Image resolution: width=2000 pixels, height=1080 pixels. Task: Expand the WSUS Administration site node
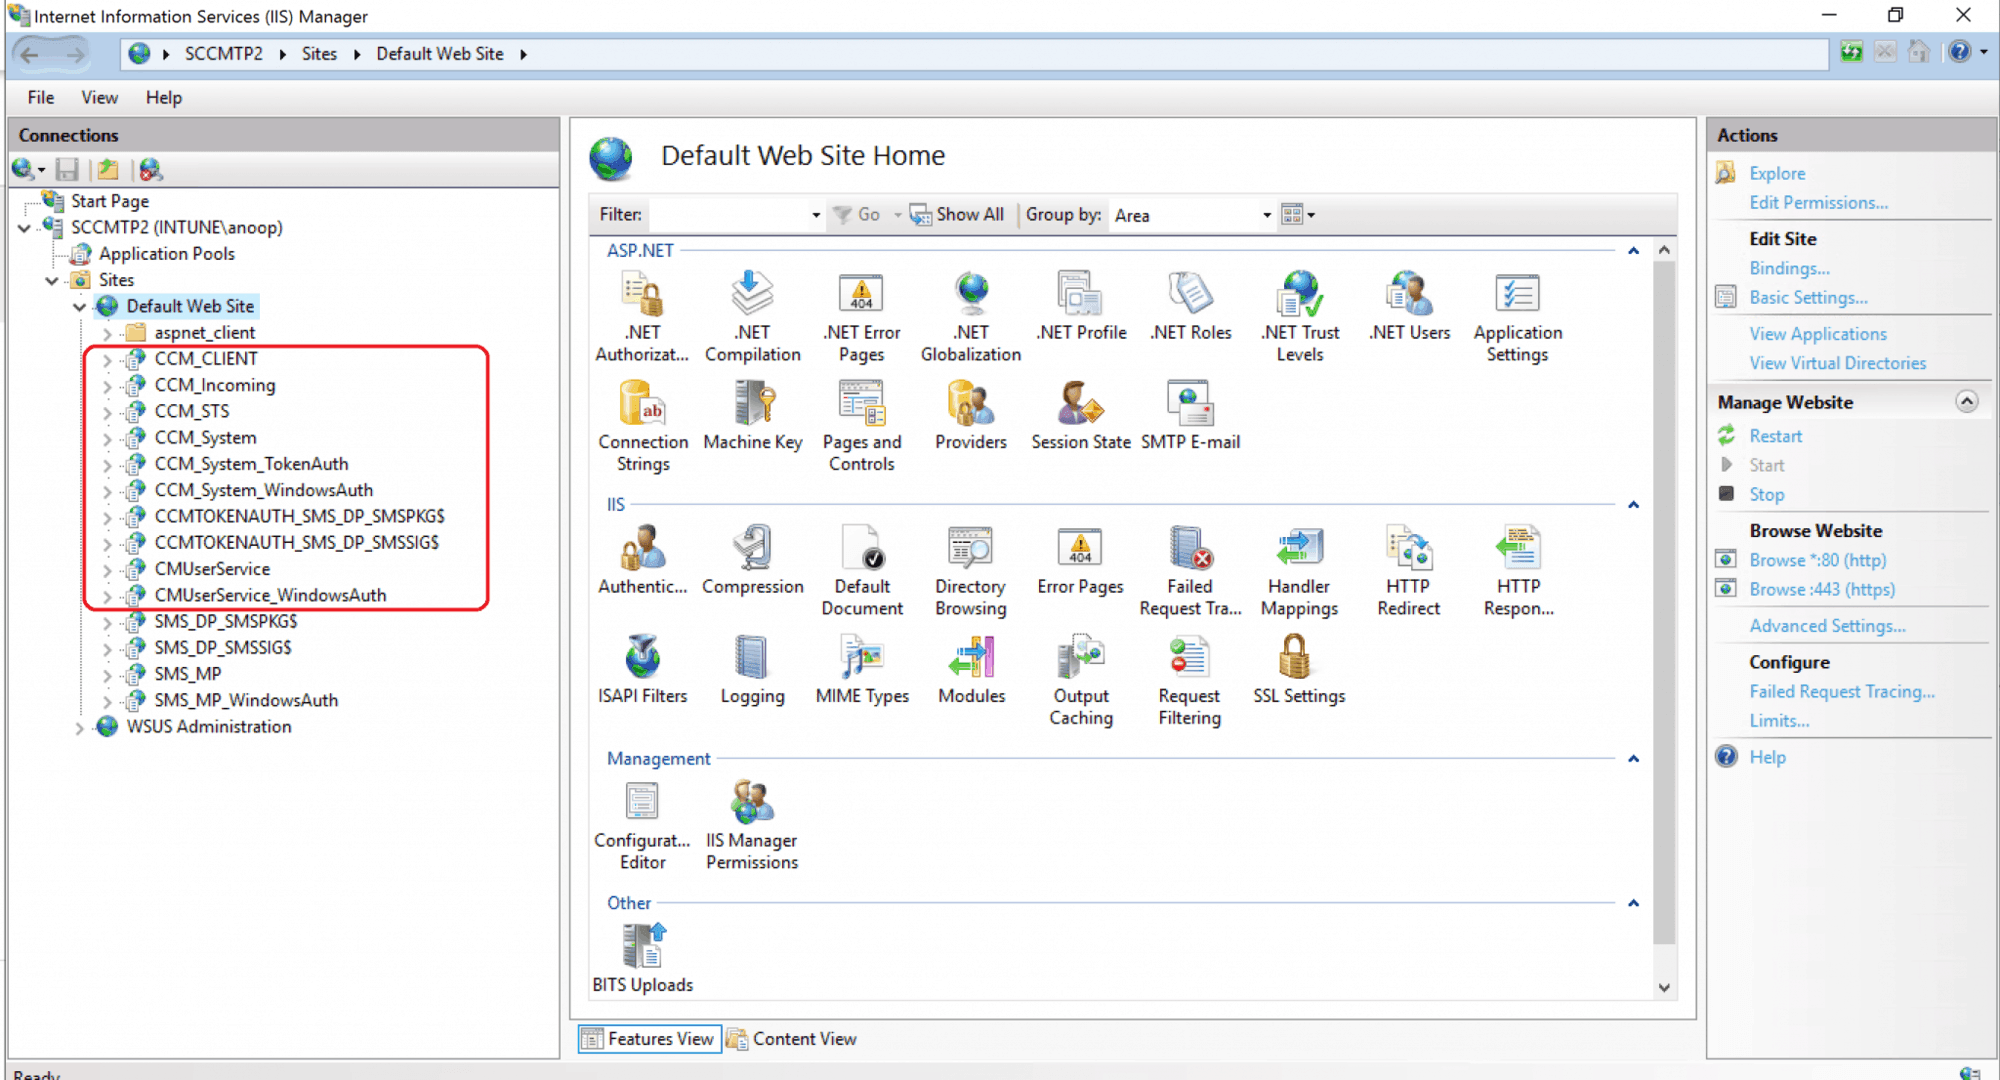click(x=79, y=728)
